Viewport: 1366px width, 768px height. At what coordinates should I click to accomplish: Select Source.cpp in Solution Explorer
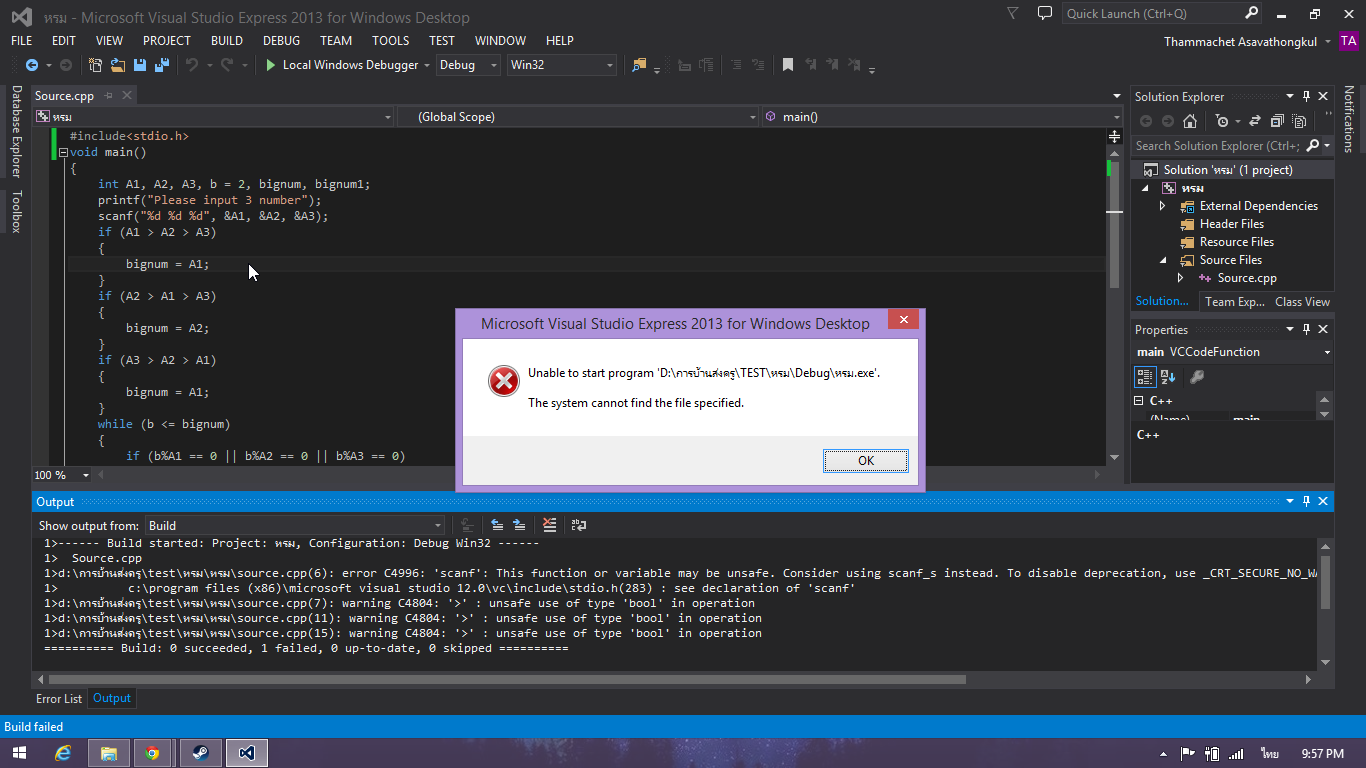point(1246,278)
